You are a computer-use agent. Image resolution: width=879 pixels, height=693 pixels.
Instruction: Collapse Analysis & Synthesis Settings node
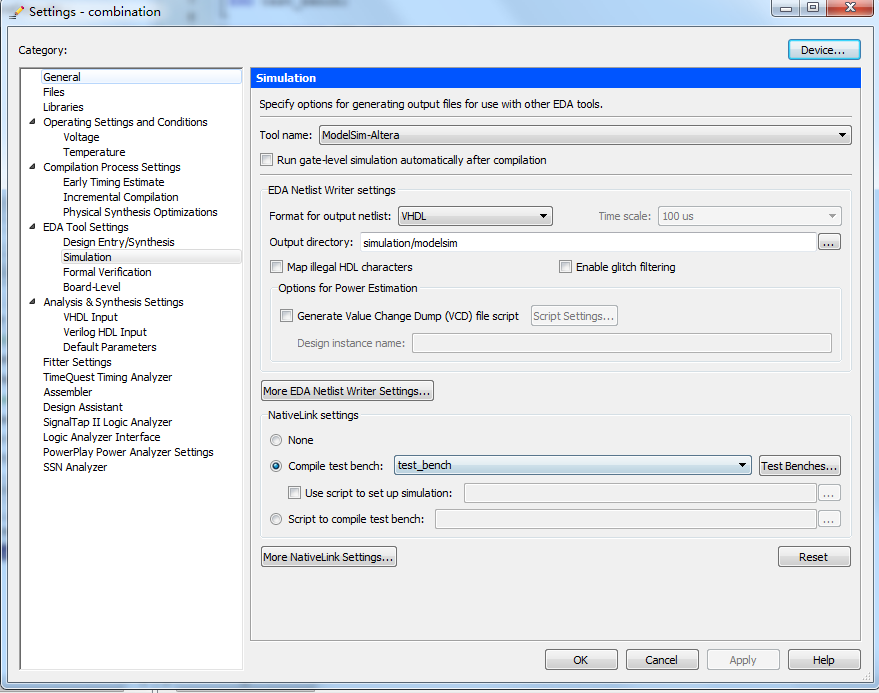tap(32, 302)
